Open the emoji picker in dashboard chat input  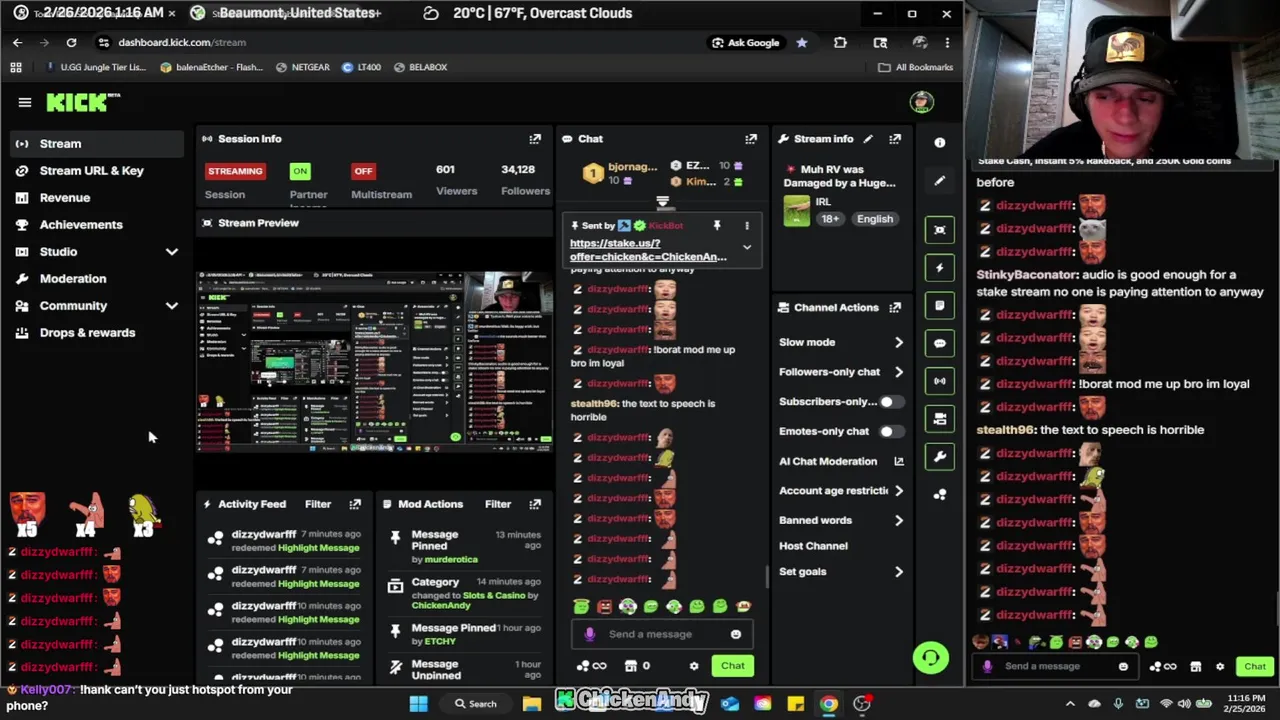tap(736, 634)
